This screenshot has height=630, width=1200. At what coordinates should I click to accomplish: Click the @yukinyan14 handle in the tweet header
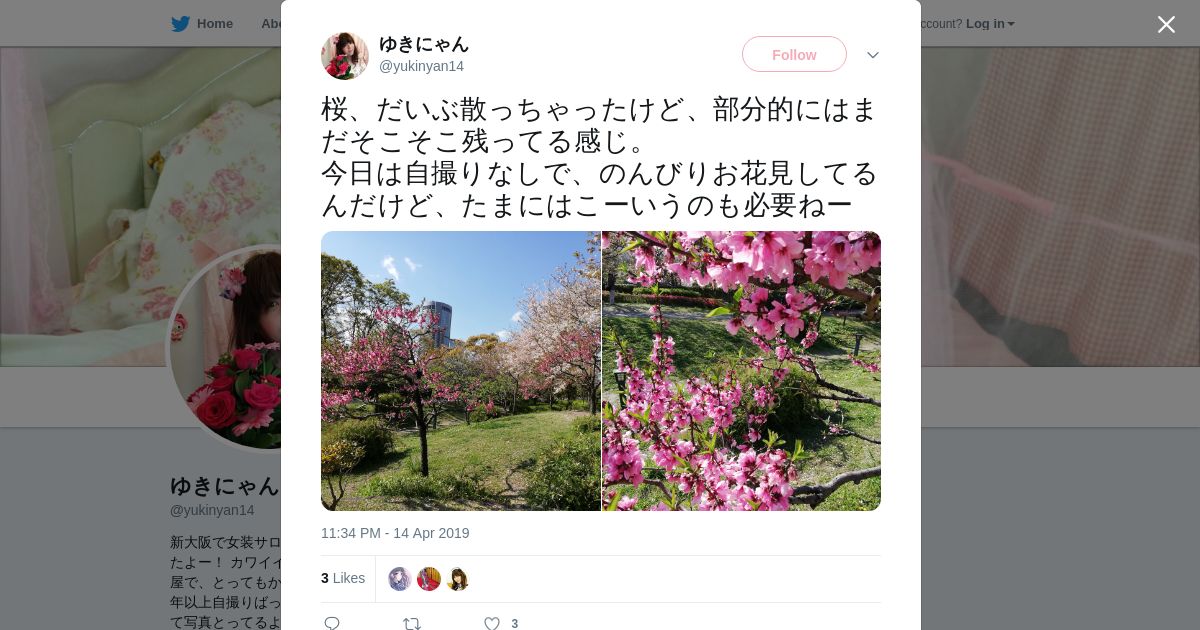(421, 66)
